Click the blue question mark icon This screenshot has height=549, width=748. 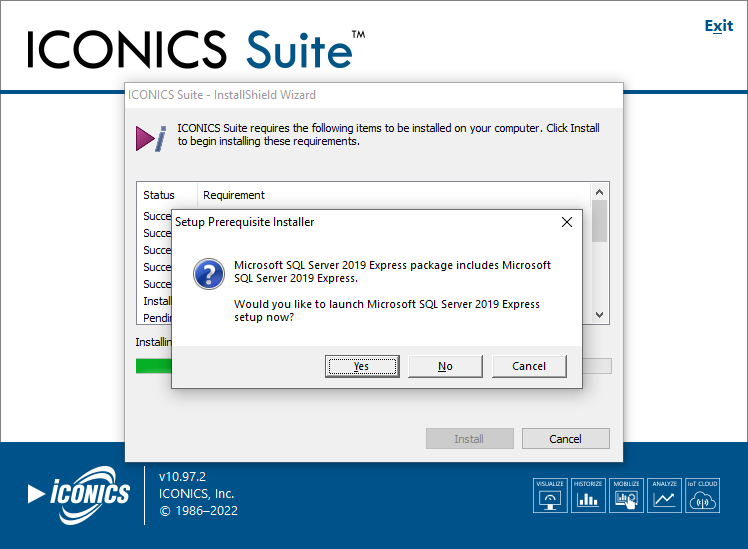pos(209,274)
